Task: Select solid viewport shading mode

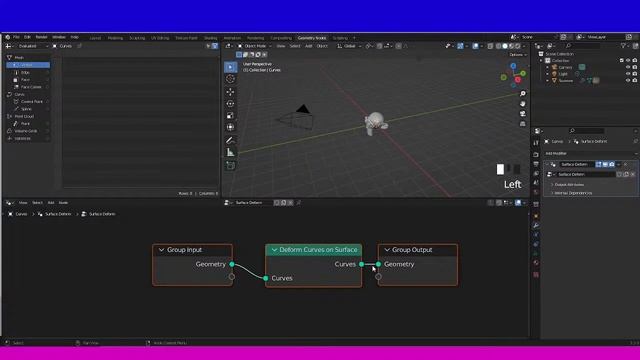Action: coord(505,46)
